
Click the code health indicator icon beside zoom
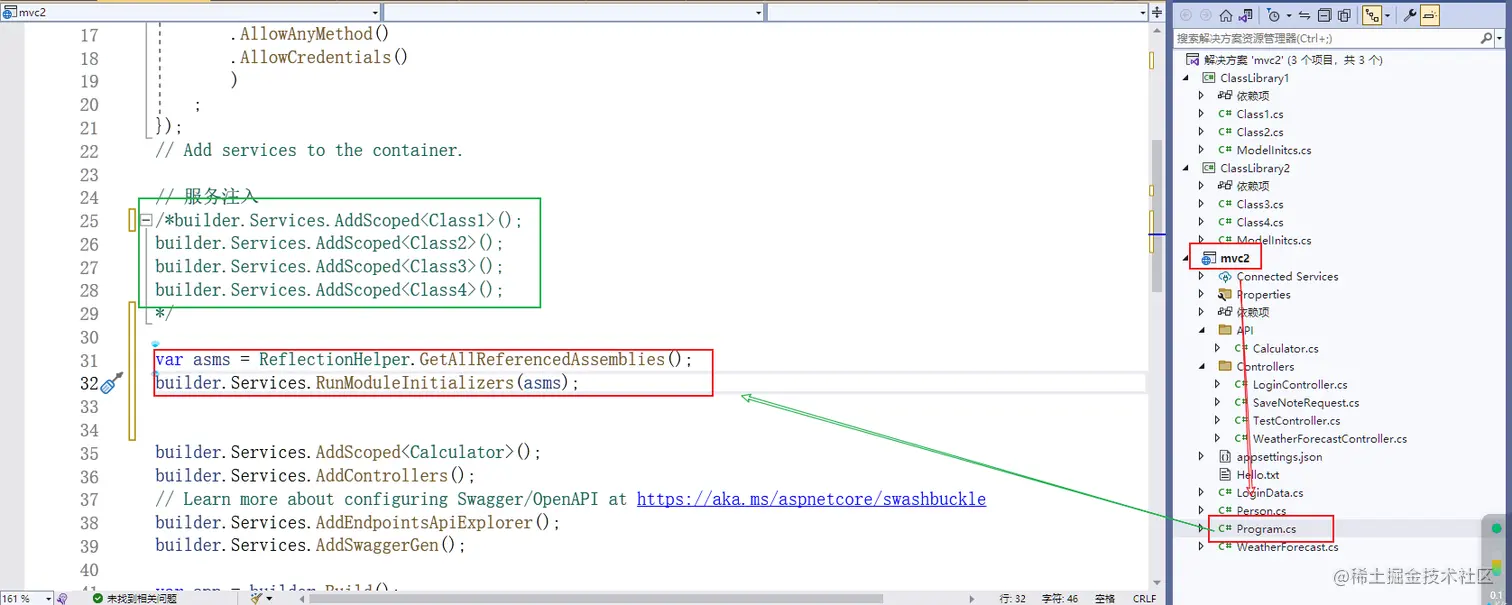[x=61, y=598]
